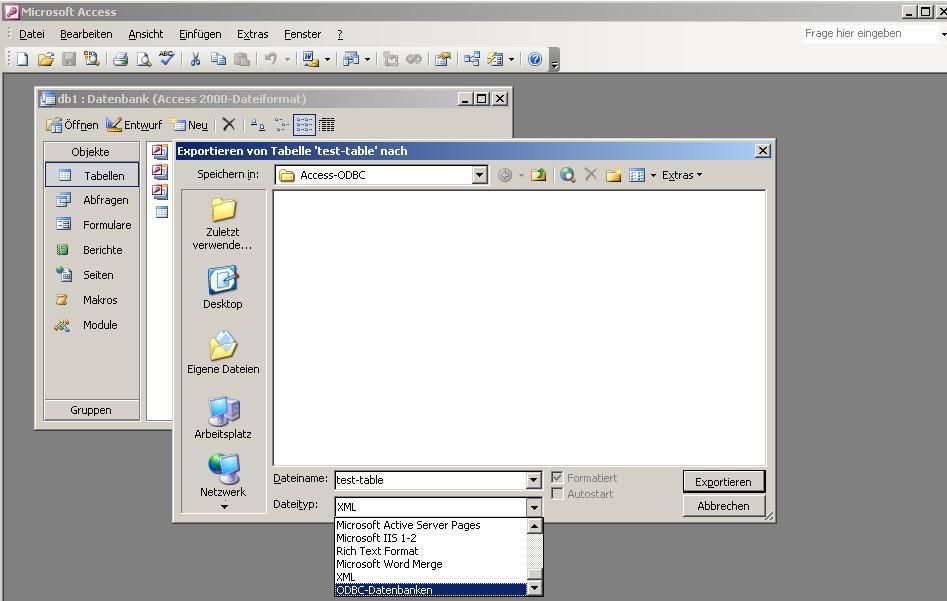Expand Analyze dropdown arrow in toolbar
Screen dimensions: 947x601
(367, 59)
